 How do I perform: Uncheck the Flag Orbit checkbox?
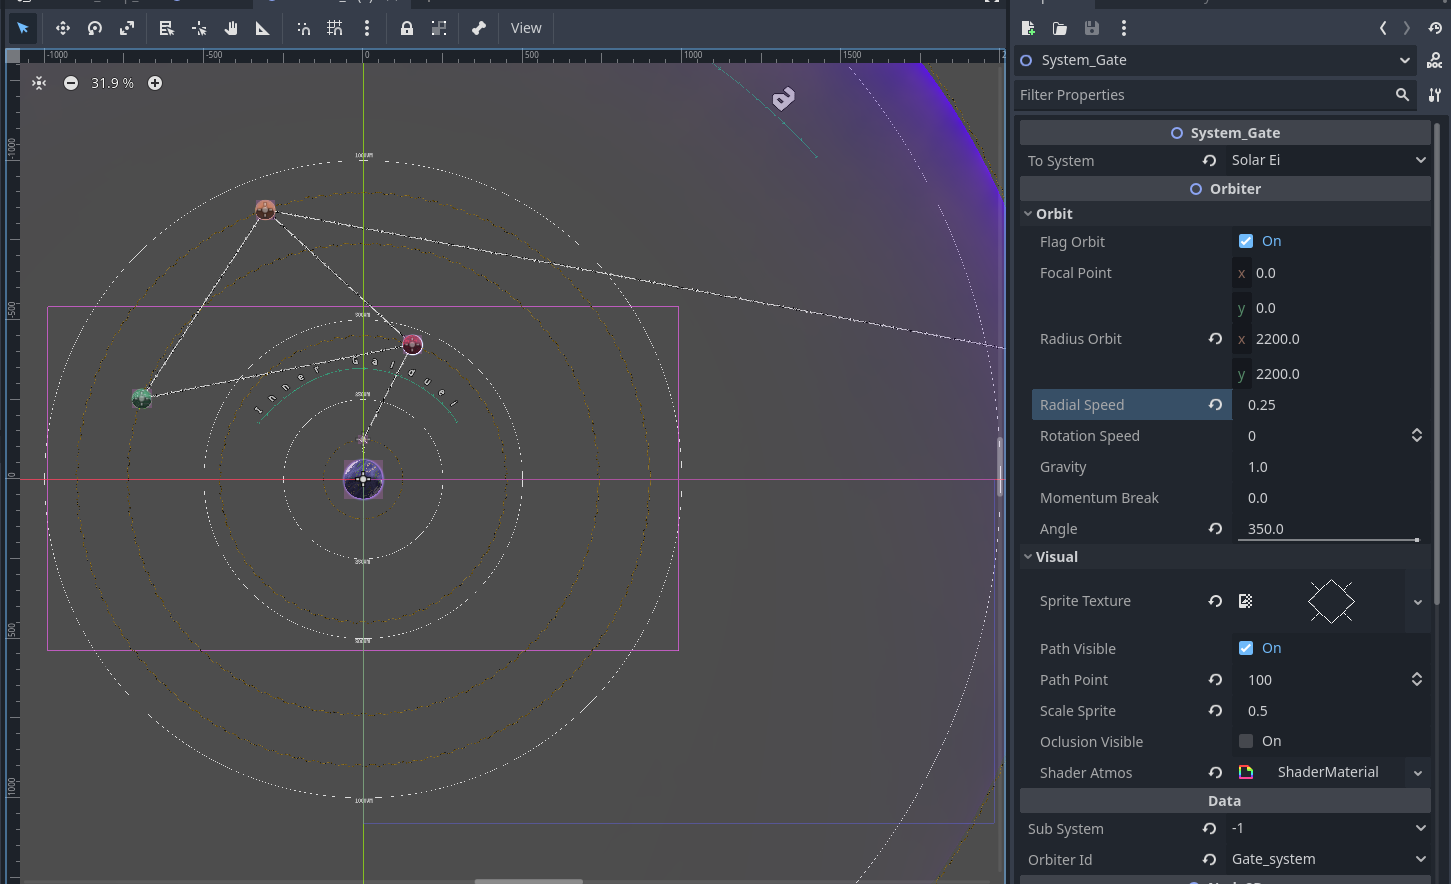pyautogui.click(x=1246, y=241)
